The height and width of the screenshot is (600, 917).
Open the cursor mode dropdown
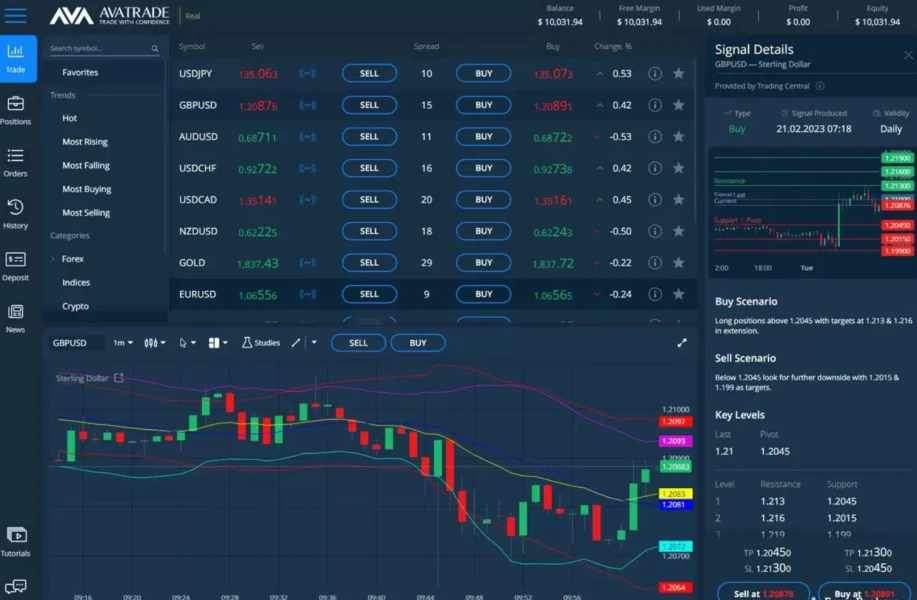(x=187, y=343)
